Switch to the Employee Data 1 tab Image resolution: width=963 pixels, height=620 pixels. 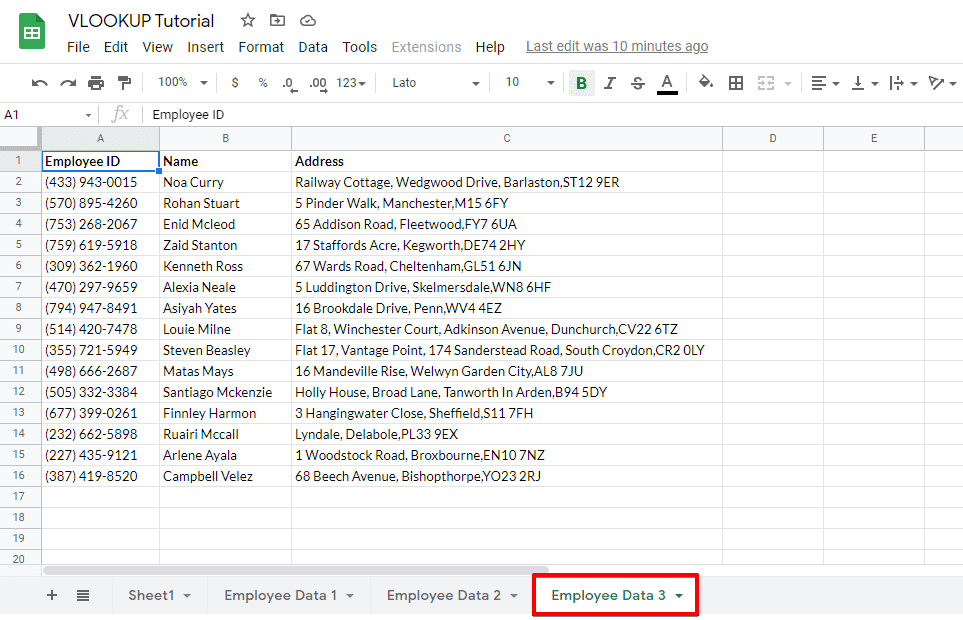[x=282, y=595]
